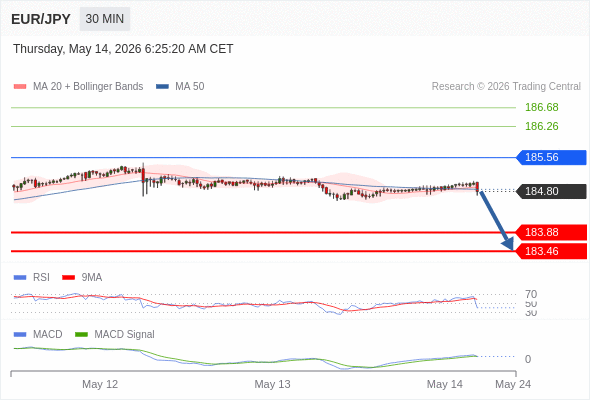
Task: Click the MACD Signal legend label
Action: [x=125, y=334]
